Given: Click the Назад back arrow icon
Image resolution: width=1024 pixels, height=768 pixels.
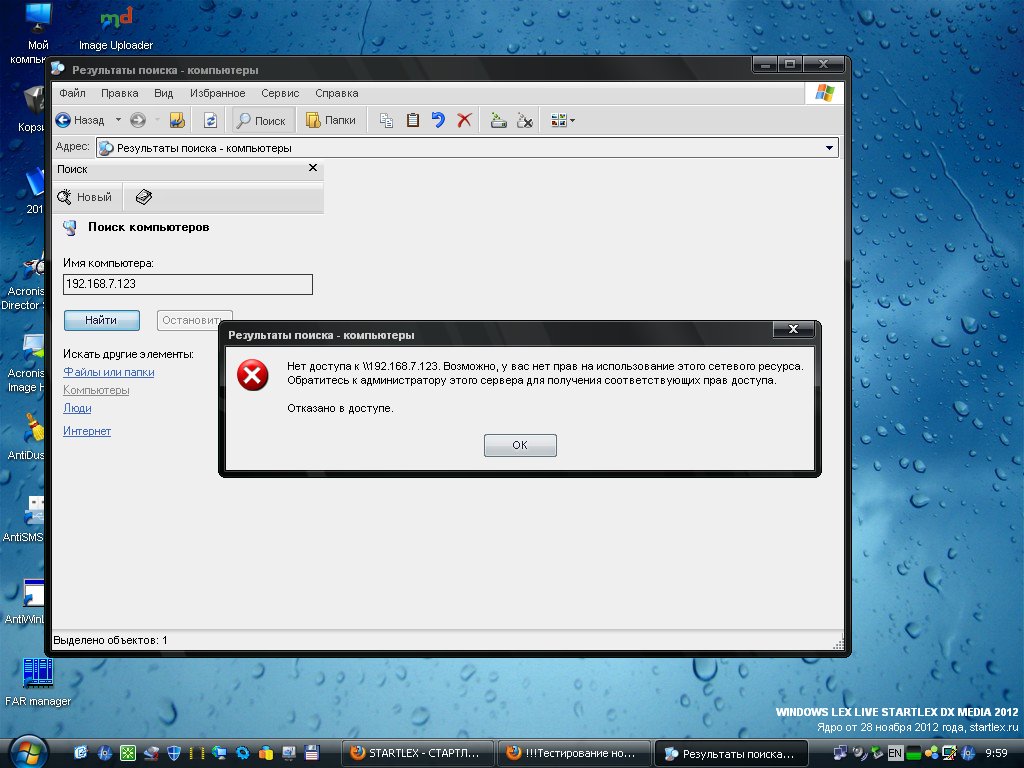Looking at the screenshot, I should (64, 120).
